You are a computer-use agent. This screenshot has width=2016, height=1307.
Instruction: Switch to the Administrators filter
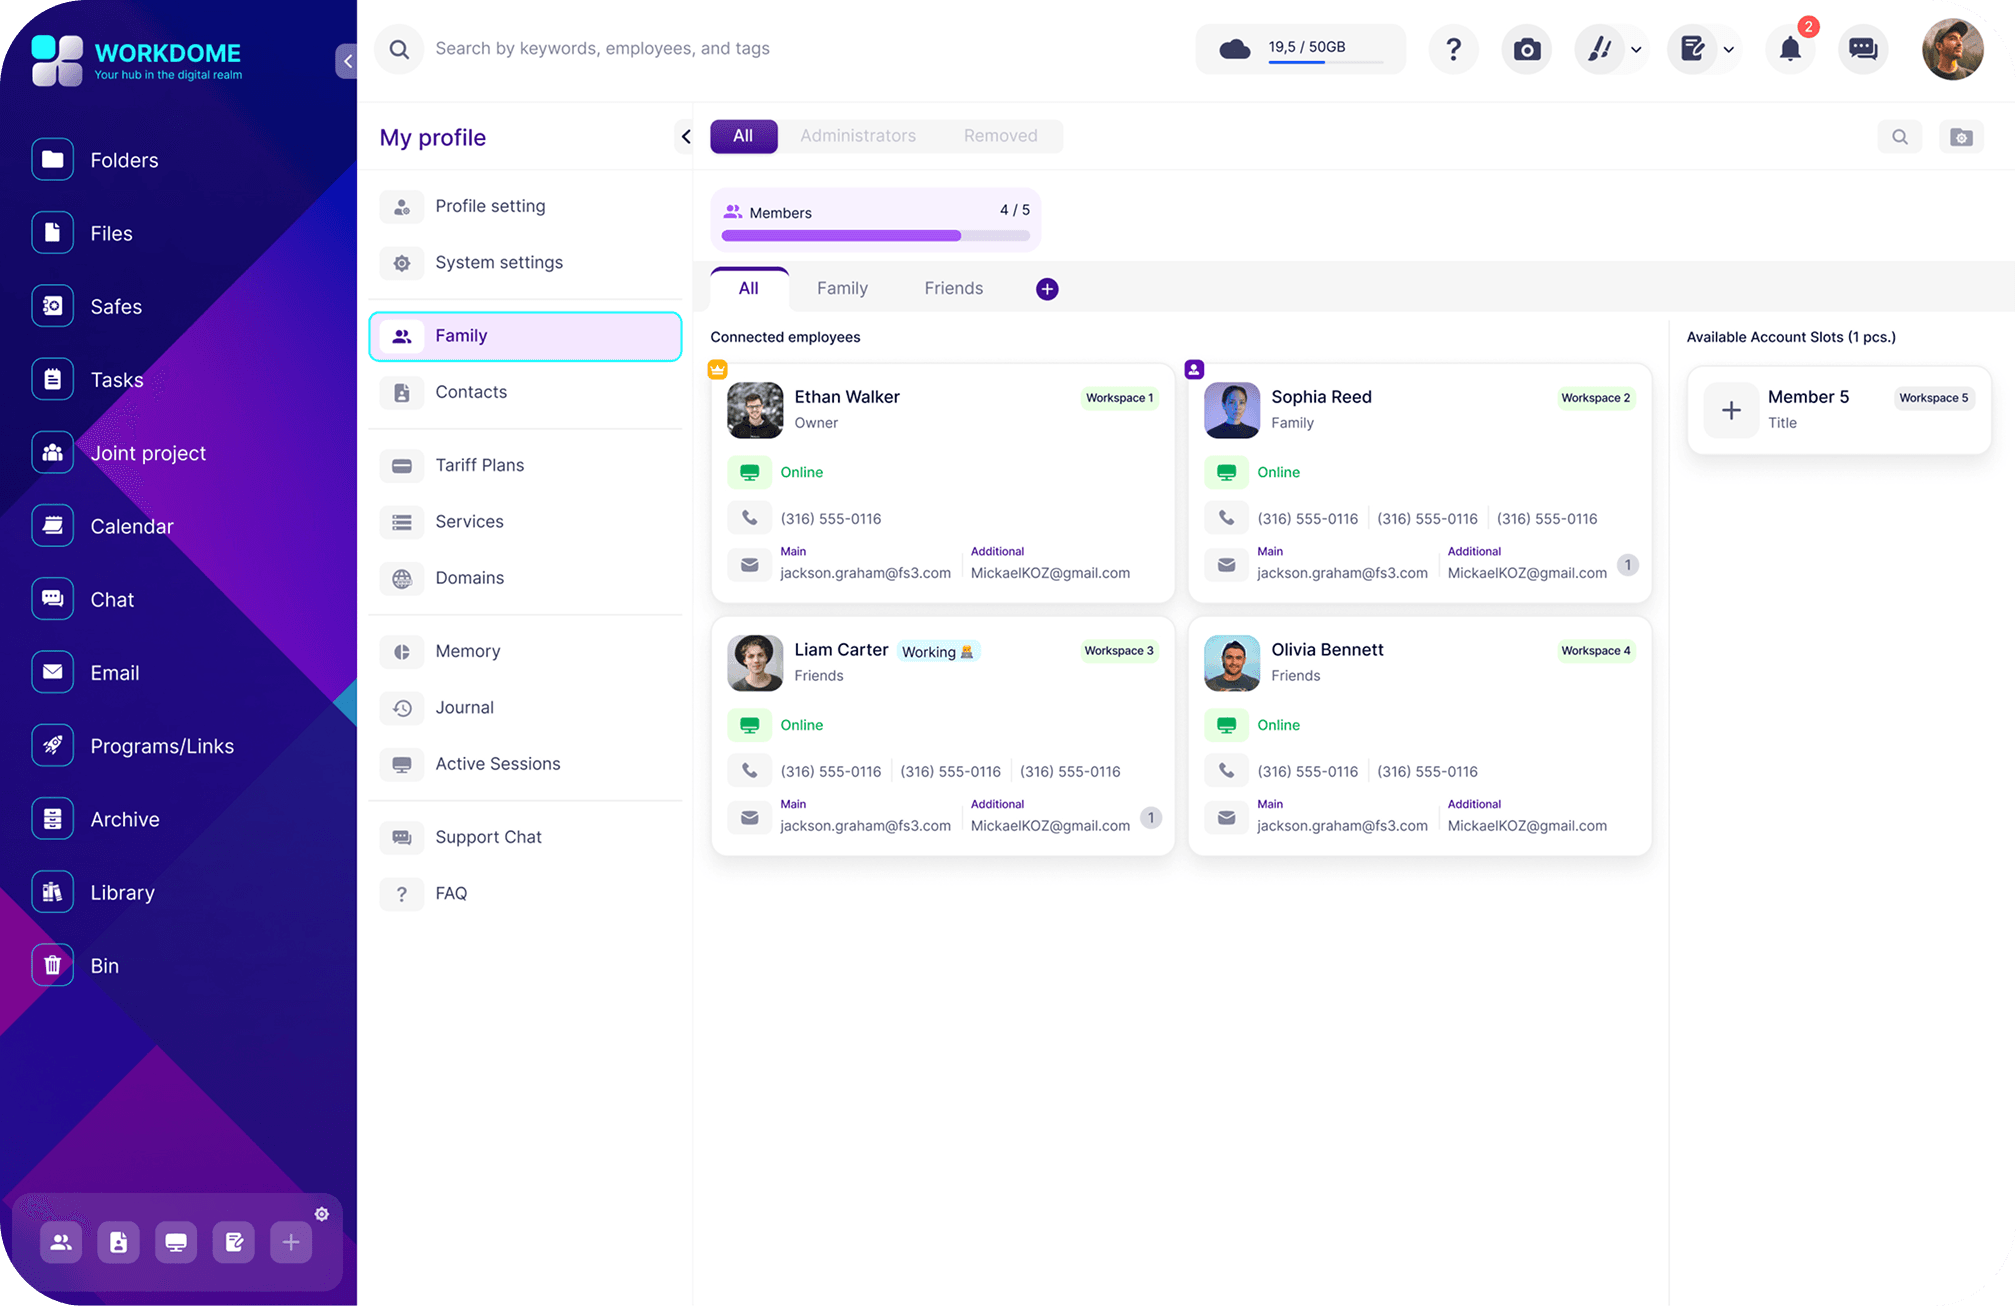pos(857,136)
